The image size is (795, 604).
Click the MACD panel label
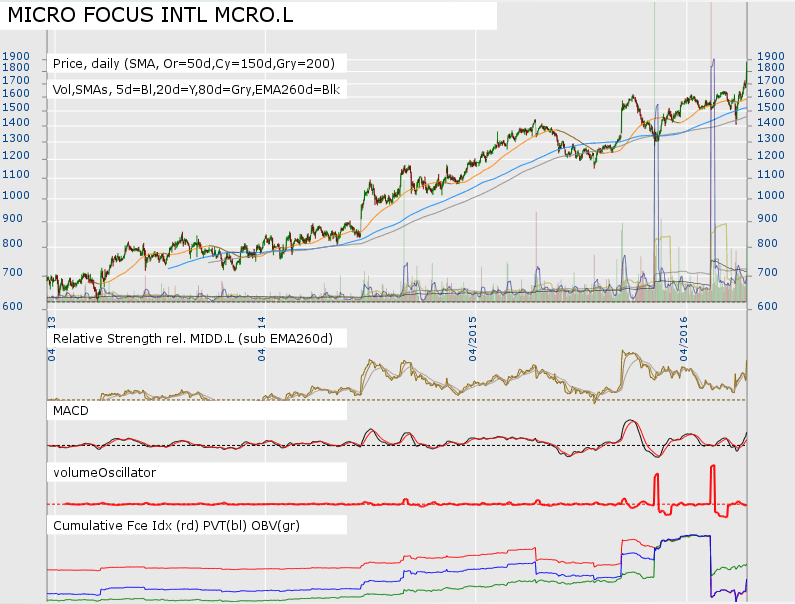pyautogui.click(x=70, y=410)
